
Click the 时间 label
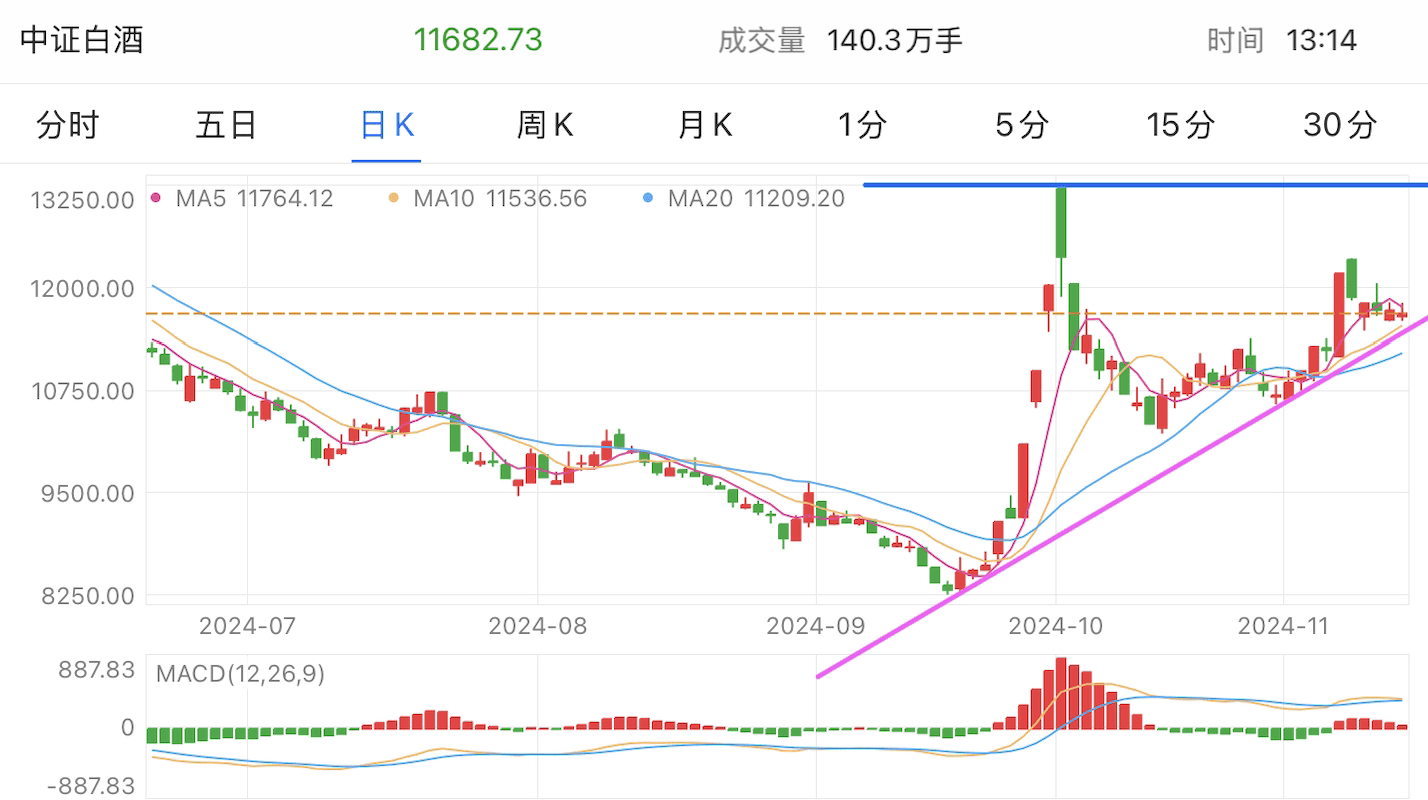[1235, 41]
